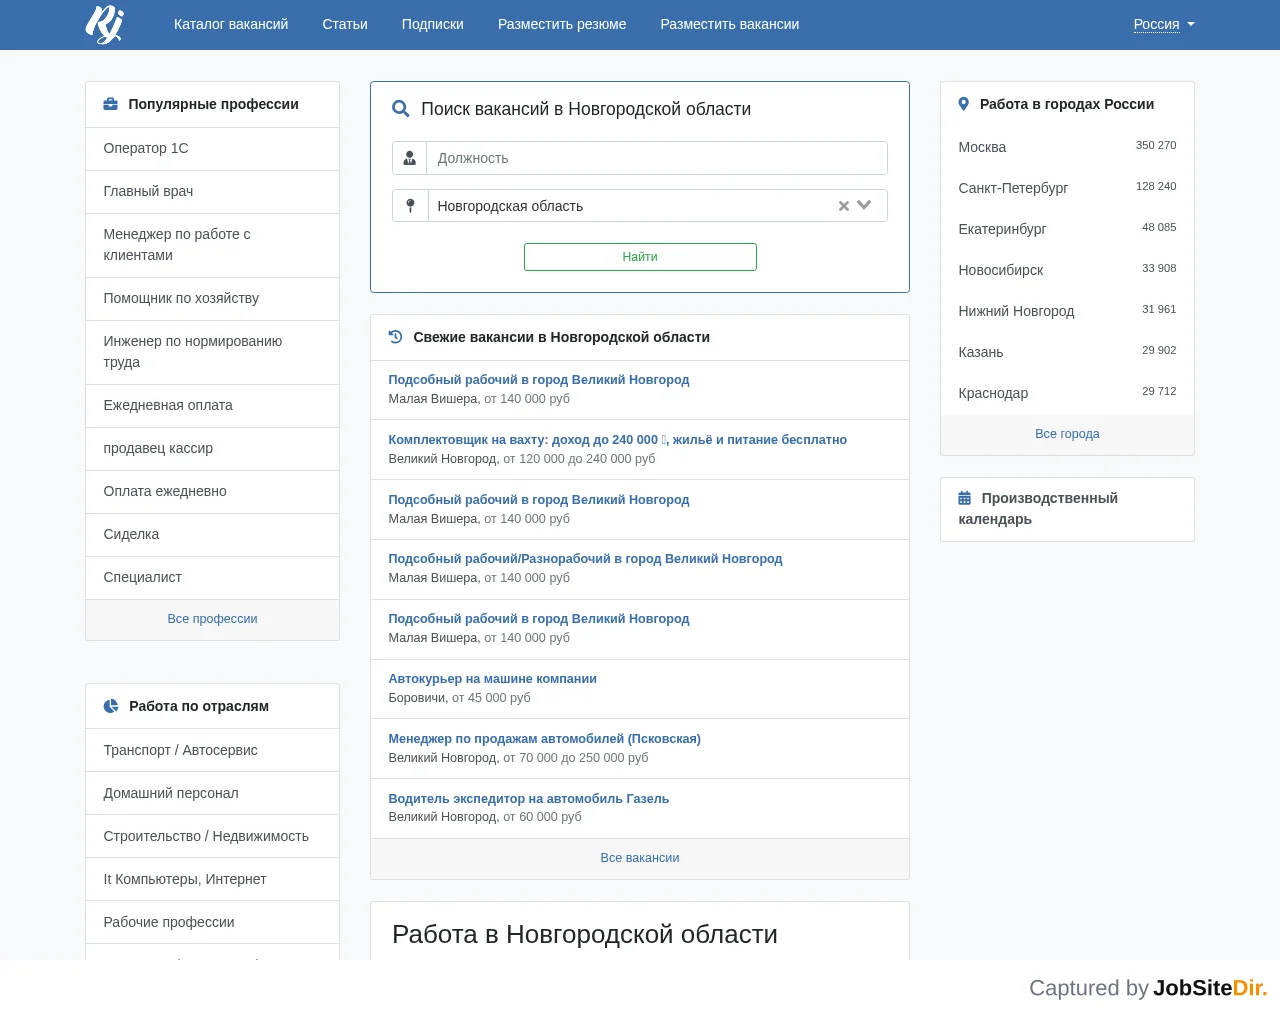This screenshot has height=1018, width=1280.
Task: Open the Каталог вакансий menu item
Action: 231,24
